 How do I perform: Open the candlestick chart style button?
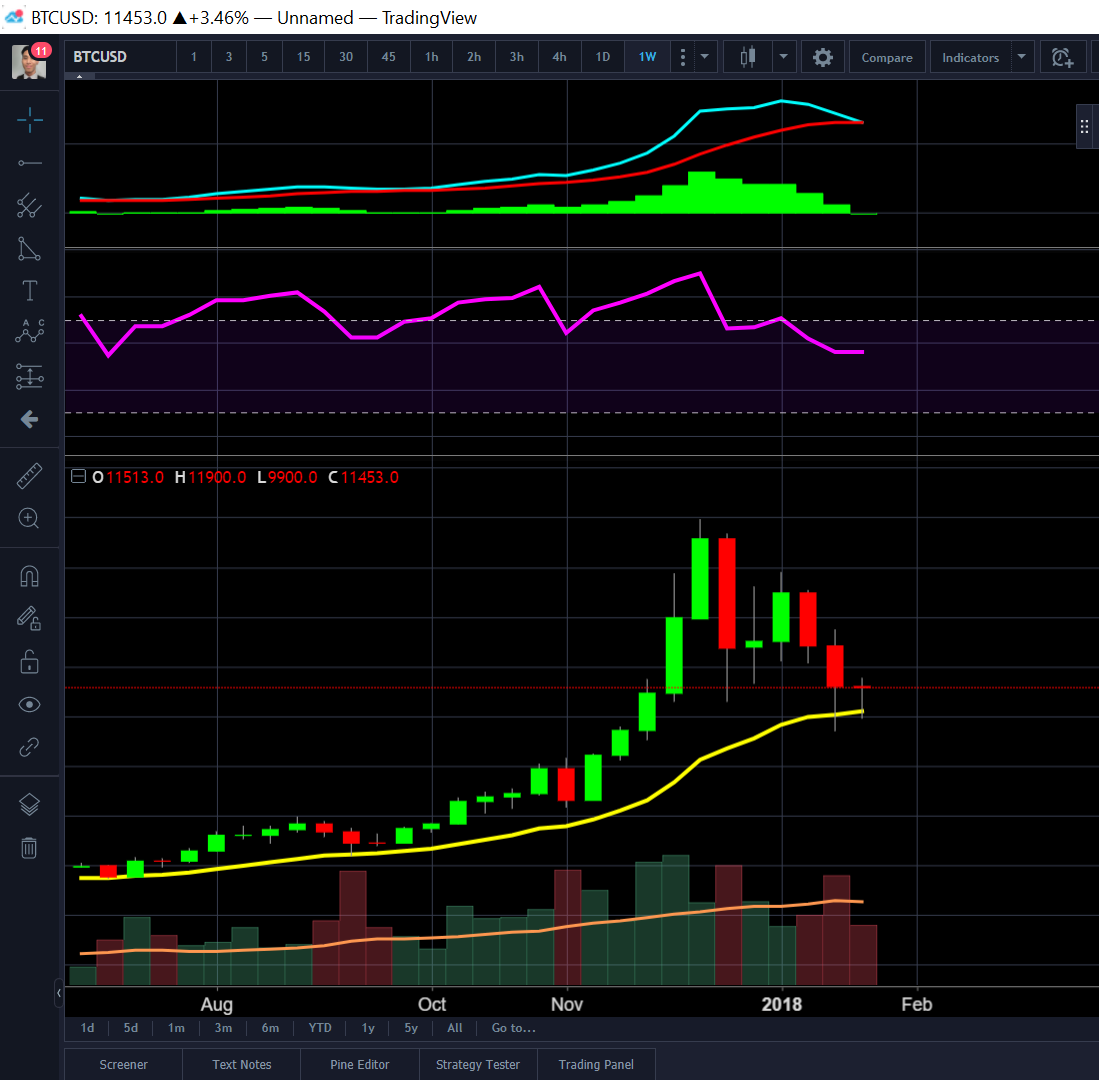coord(748,57)
